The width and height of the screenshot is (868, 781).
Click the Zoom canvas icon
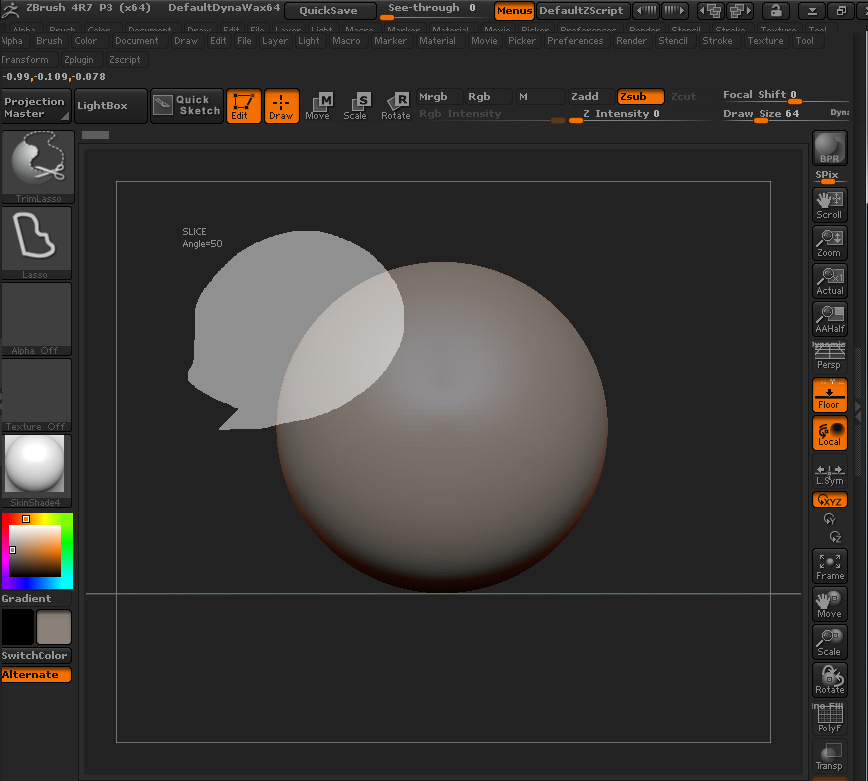(829, 243)
